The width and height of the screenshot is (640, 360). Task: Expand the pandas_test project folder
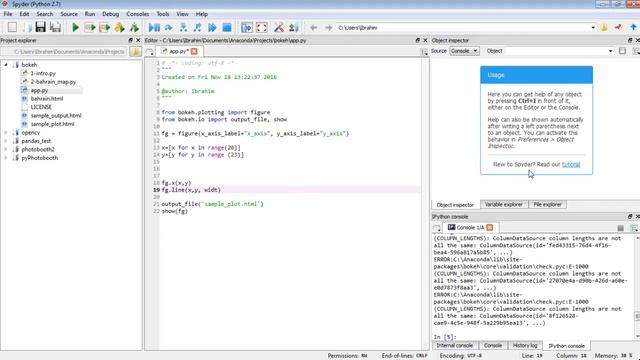[6, 141]
